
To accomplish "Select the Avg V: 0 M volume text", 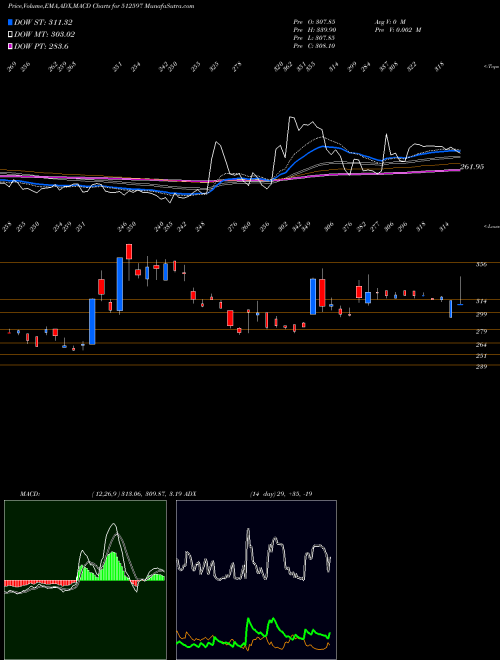I will click(390, 21).
